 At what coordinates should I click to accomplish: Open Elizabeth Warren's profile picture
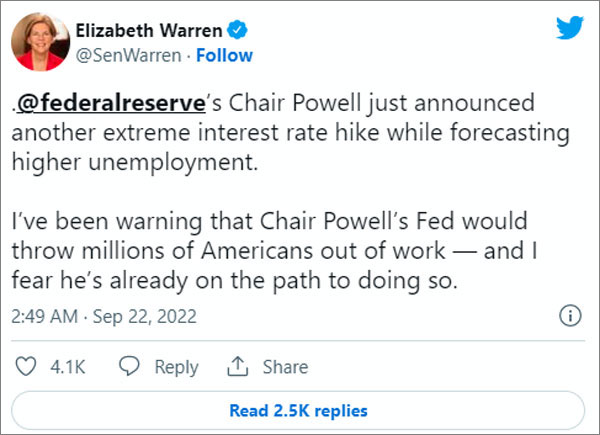click(36, 41)
